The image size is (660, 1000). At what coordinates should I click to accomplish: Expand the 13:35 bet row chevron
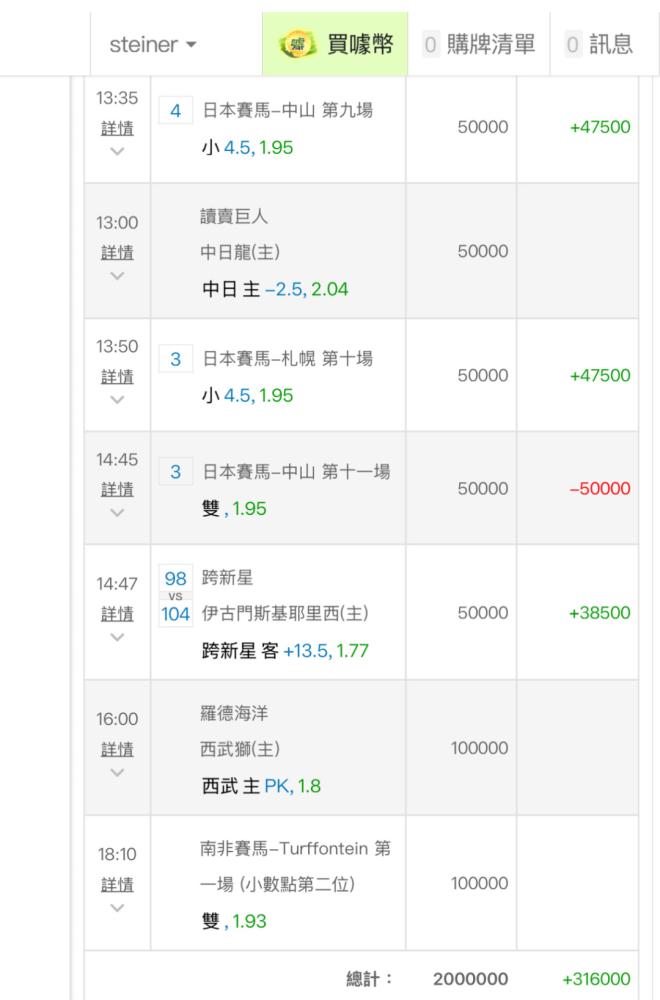(117, 152)
